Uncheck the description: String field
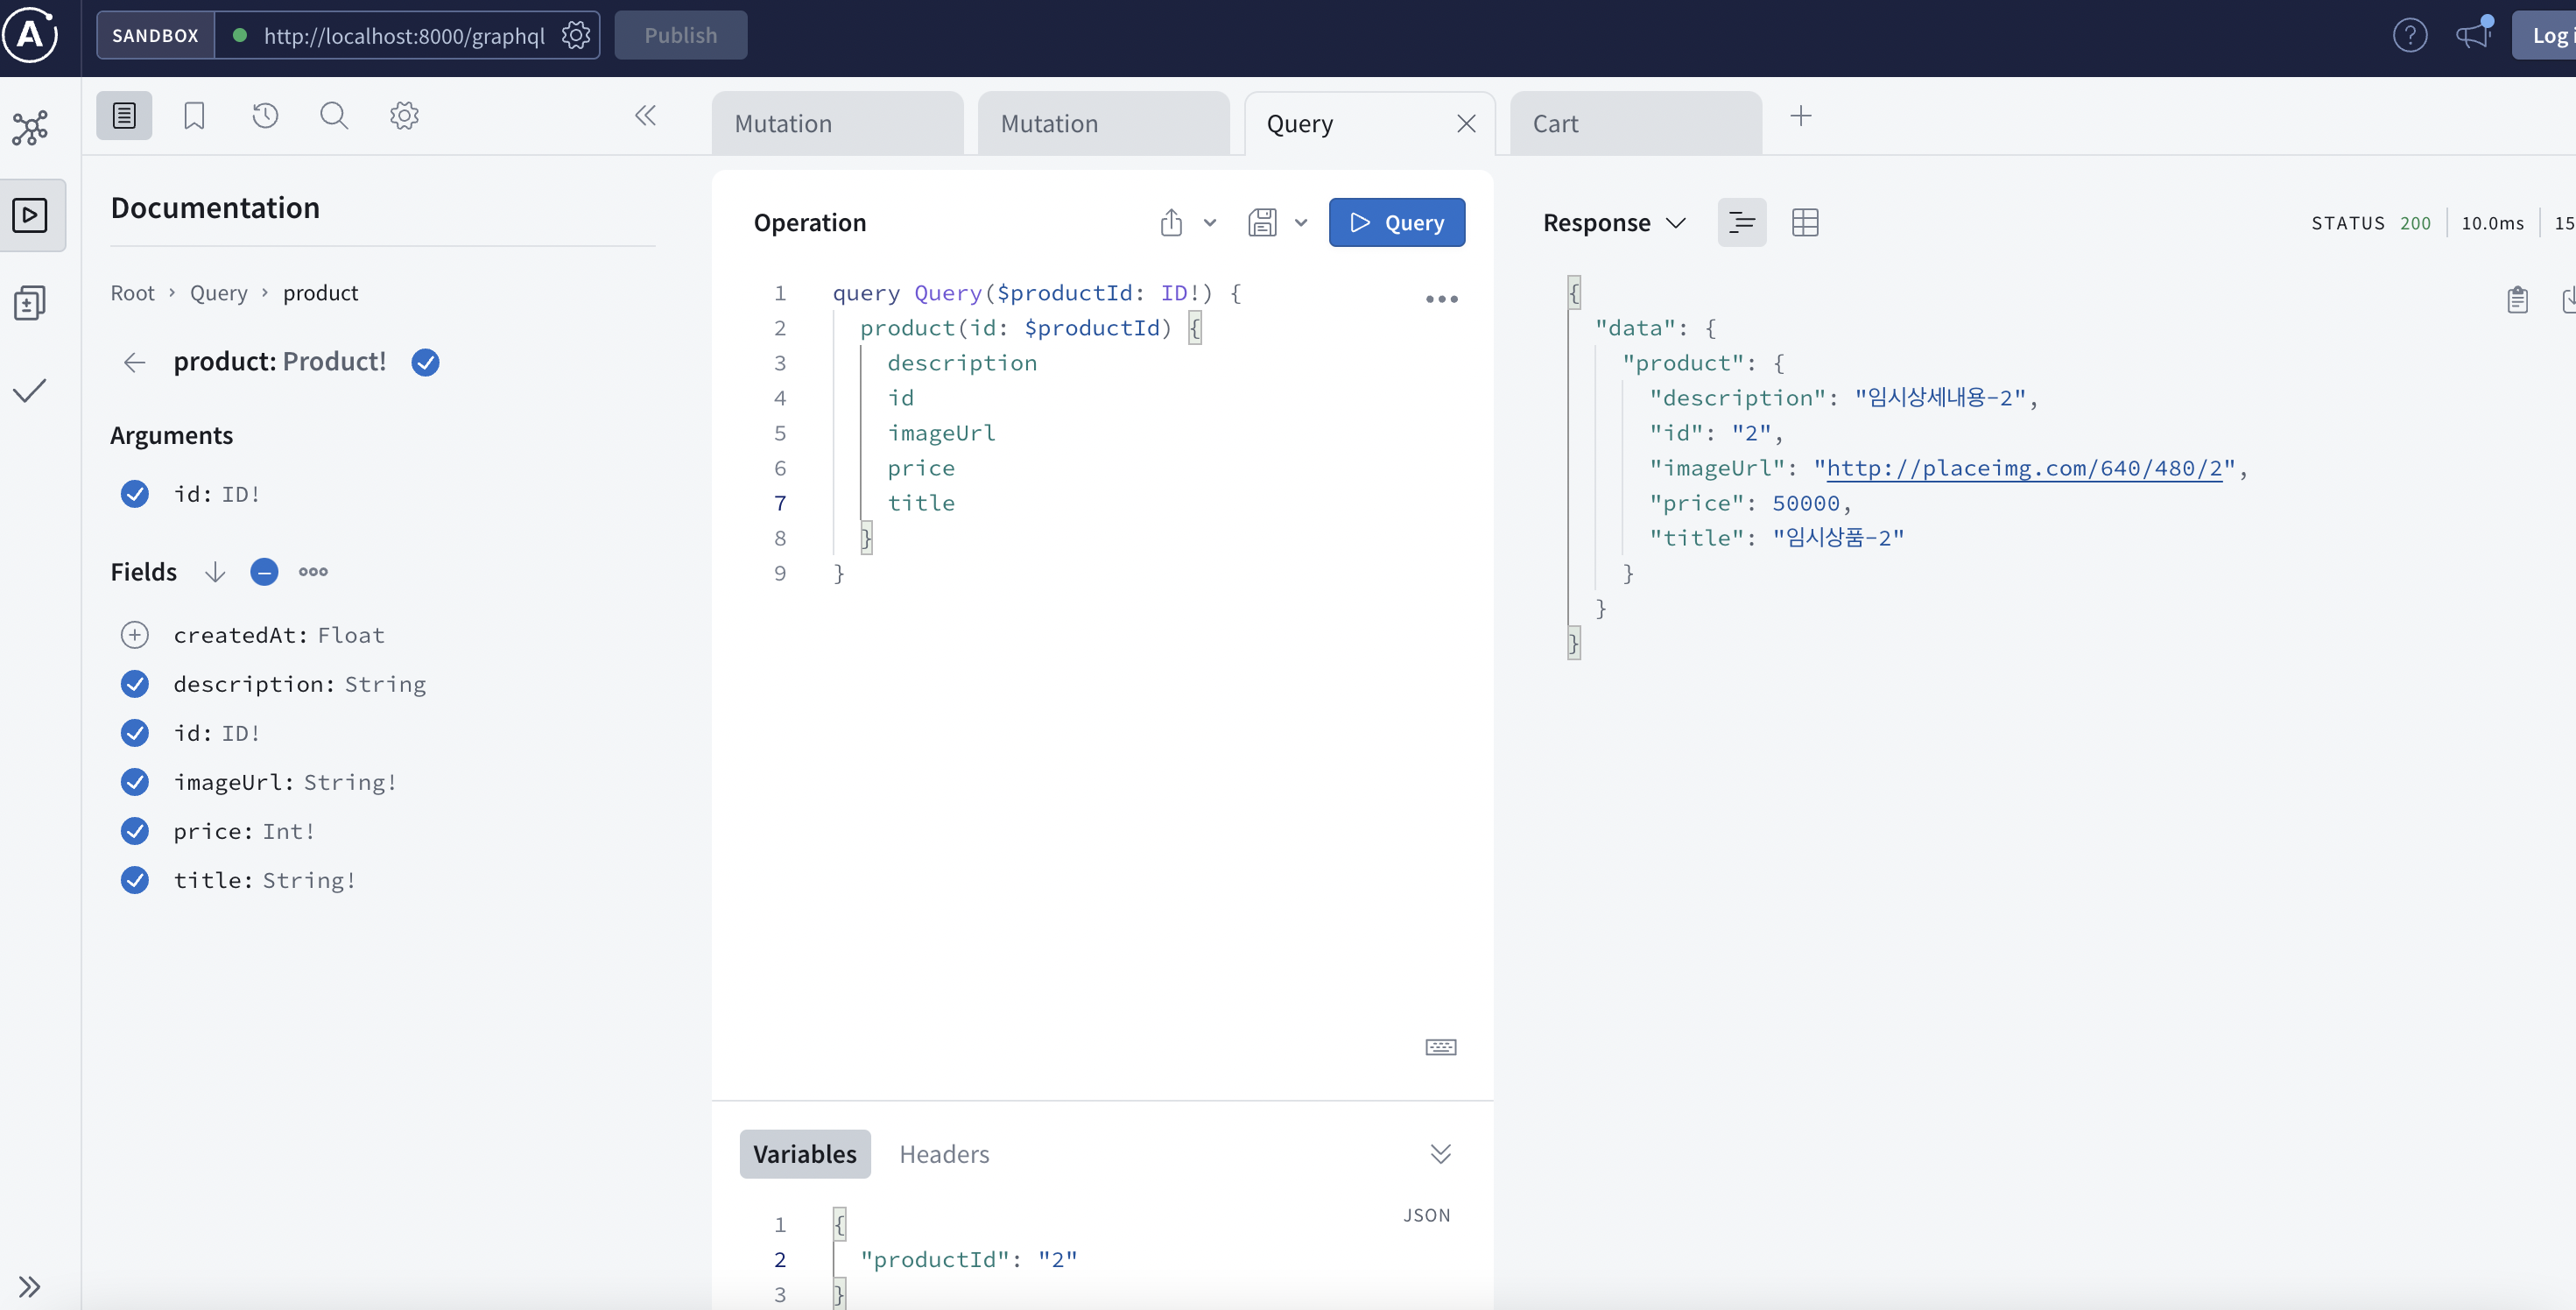Viewport: 2576px width, 1310px height. point(135,684)
